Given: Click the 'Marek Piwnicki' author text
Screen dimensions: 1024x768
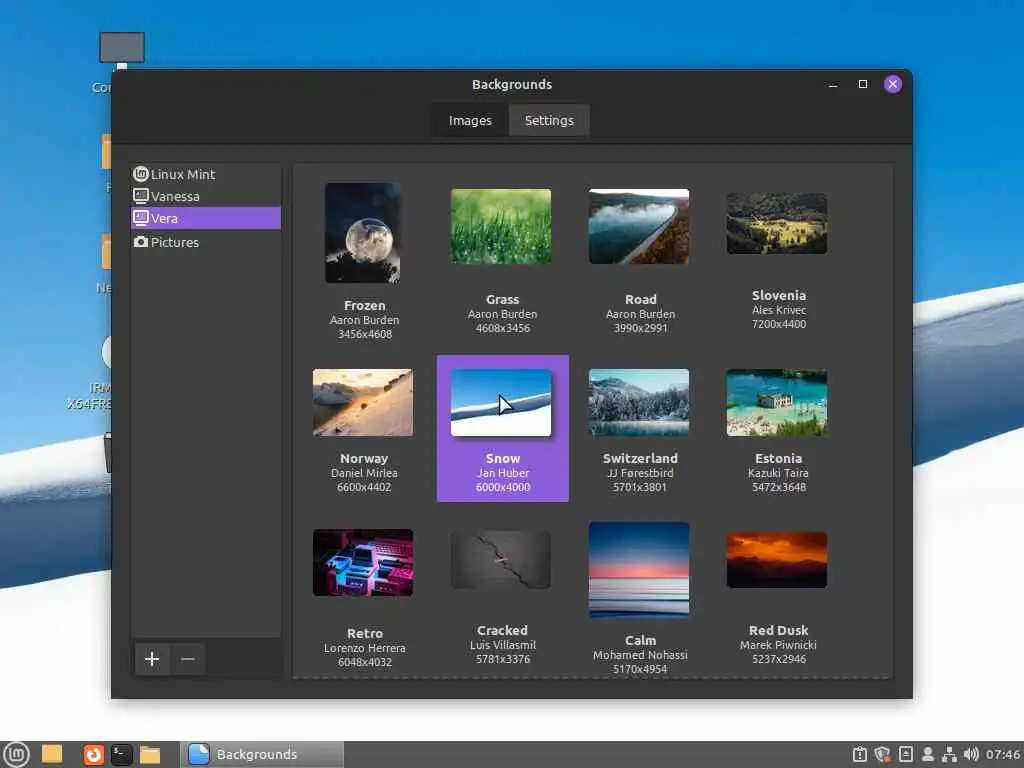Looking at the screenshot, I should pyautogui.click(x=778, y=645).
